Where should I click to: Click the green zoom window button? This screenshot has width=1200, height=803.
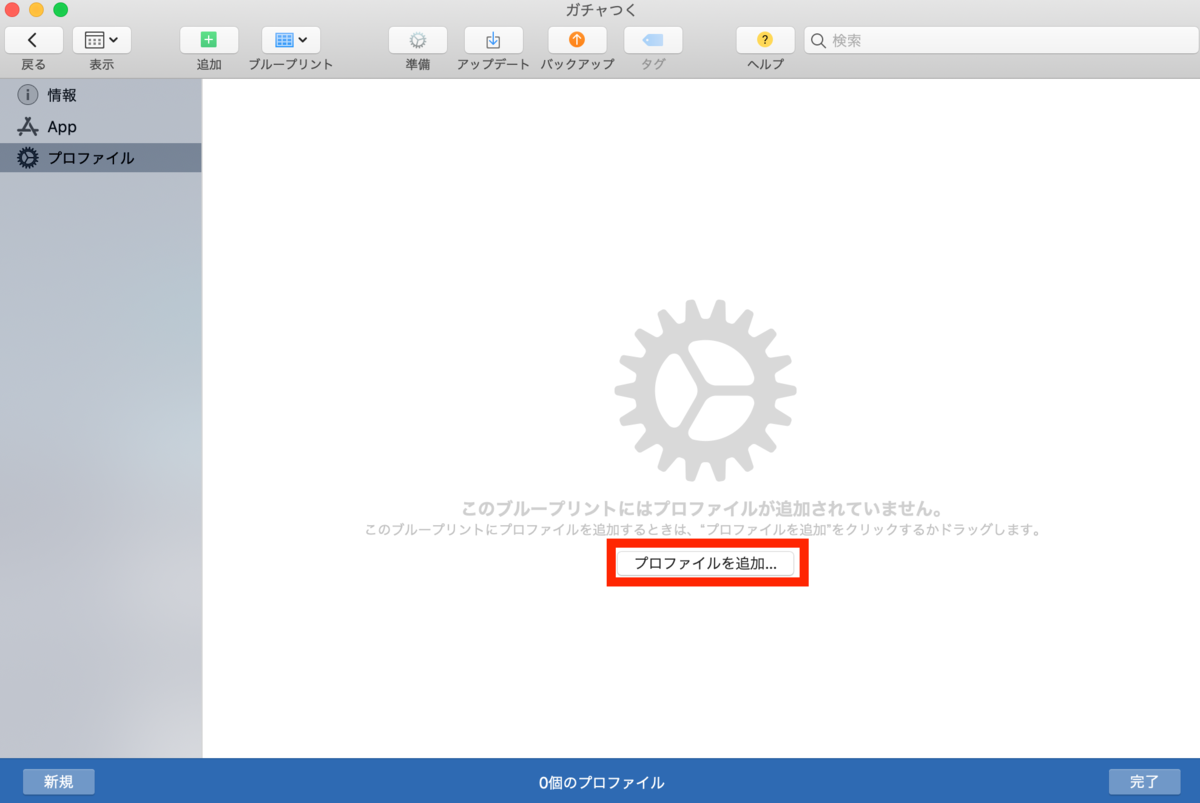60,10
